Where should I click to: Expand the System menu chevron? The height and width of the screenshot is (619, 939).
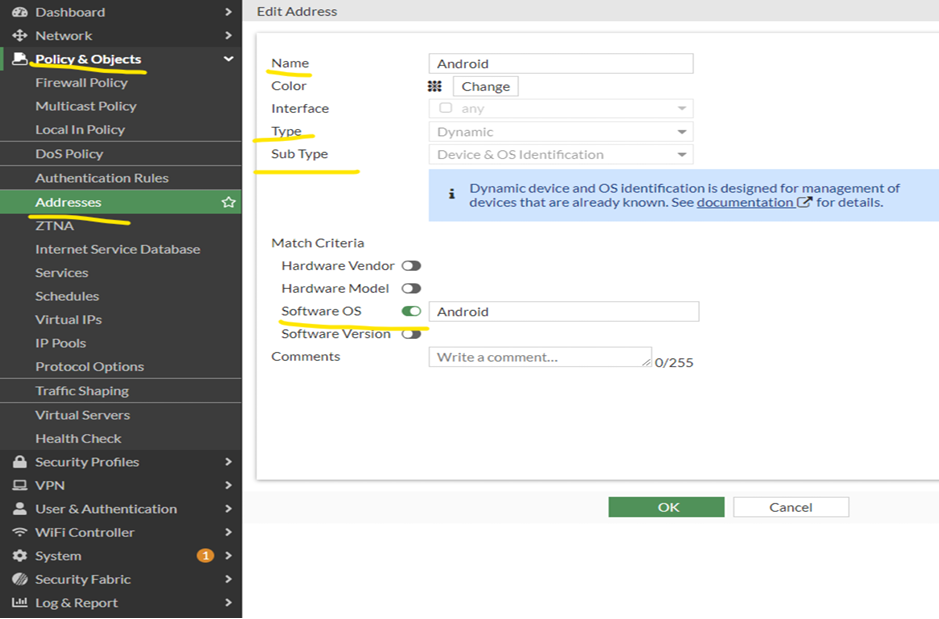click(228, 556)
